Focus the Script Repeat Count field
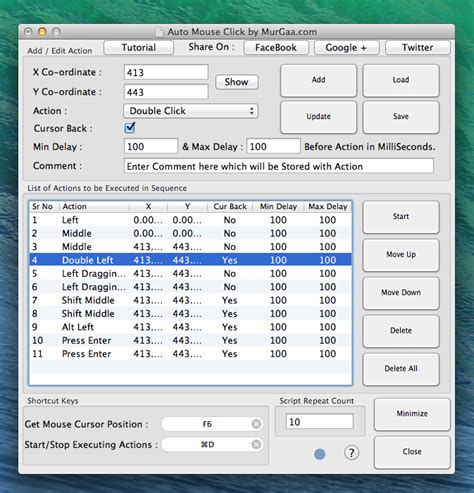474x493 pixels. (x=319, y=422)
